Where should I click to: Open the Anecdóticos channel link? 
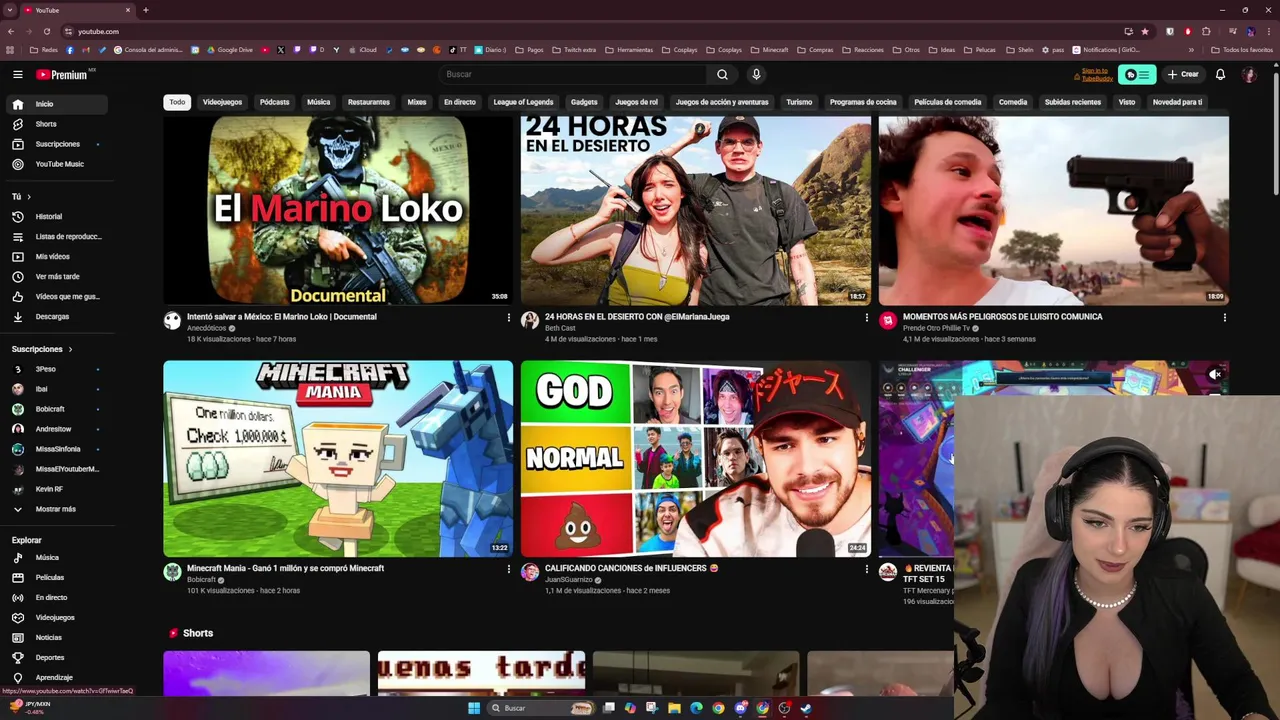tap(208, 328)
